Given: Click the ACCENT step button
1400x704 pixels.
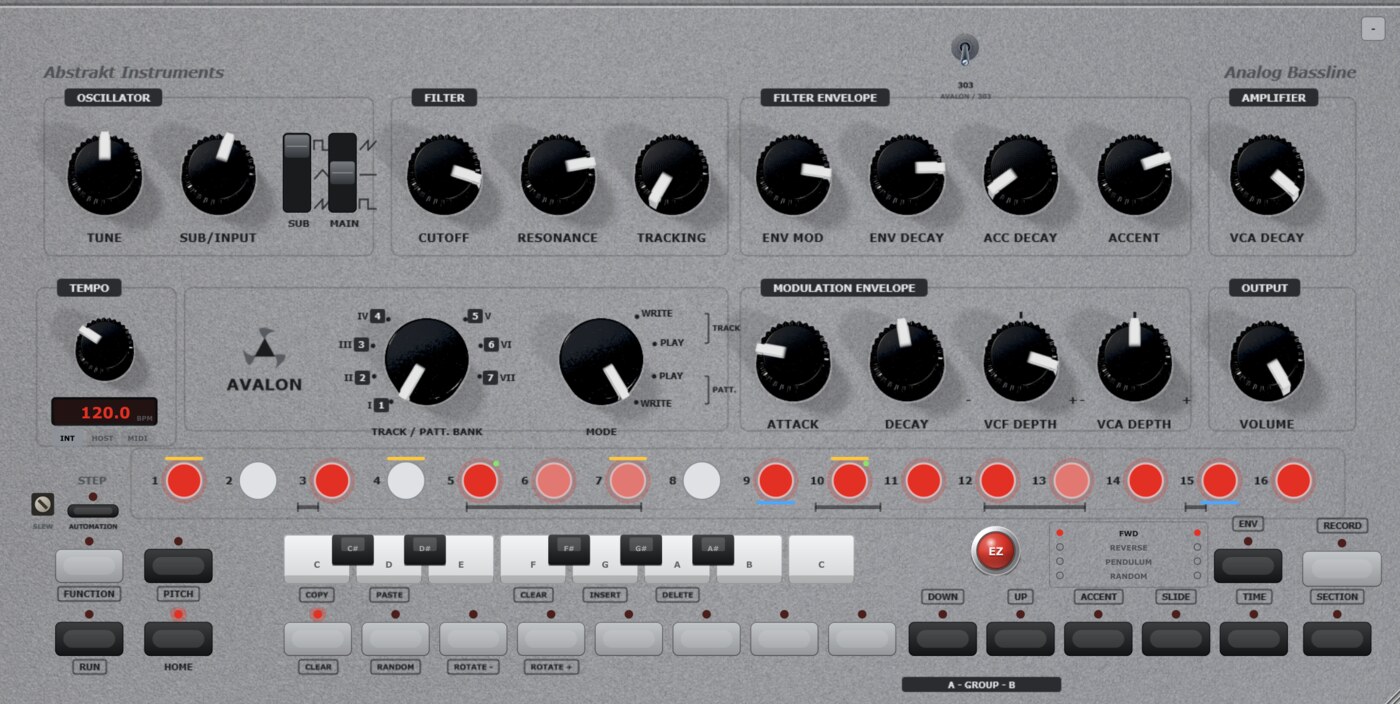Looking at the screenshot, I should tap(1098, 639).
